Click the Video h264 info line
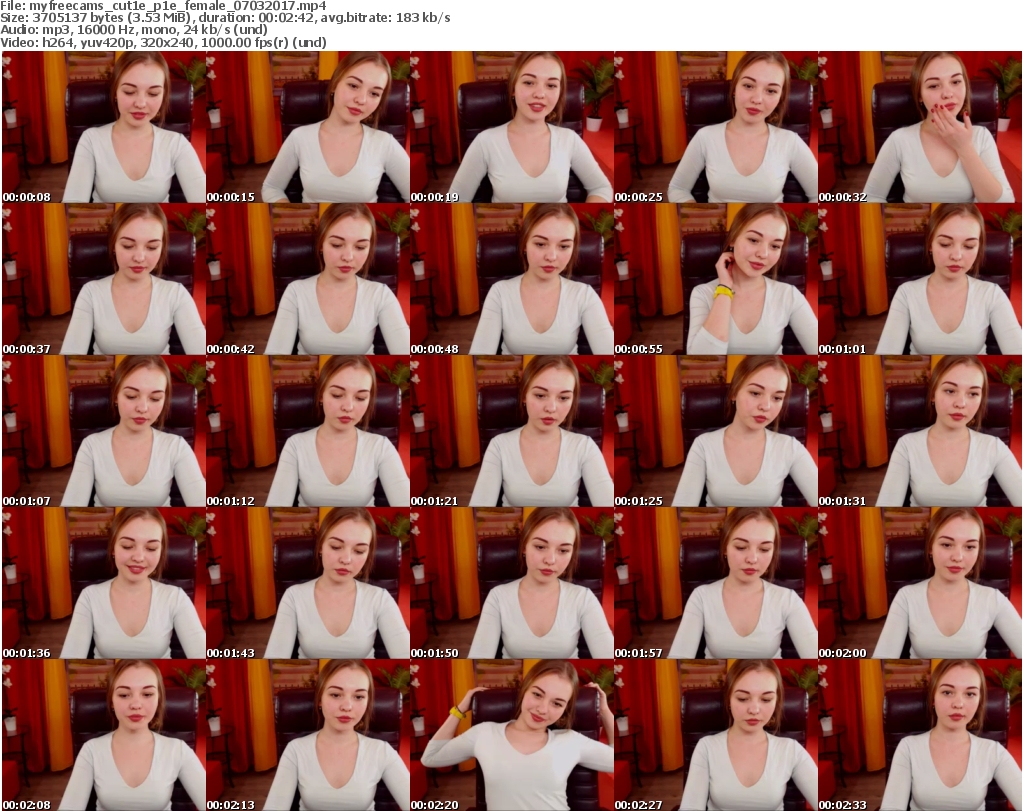The width and height of the screenshot is (1024, 811). tap(163, 42)
